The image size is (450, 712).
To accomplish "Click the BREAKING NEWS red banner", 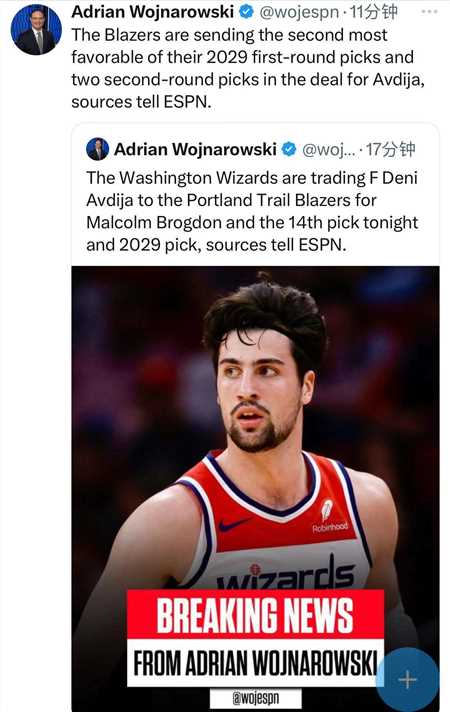I will pos(255,614).
